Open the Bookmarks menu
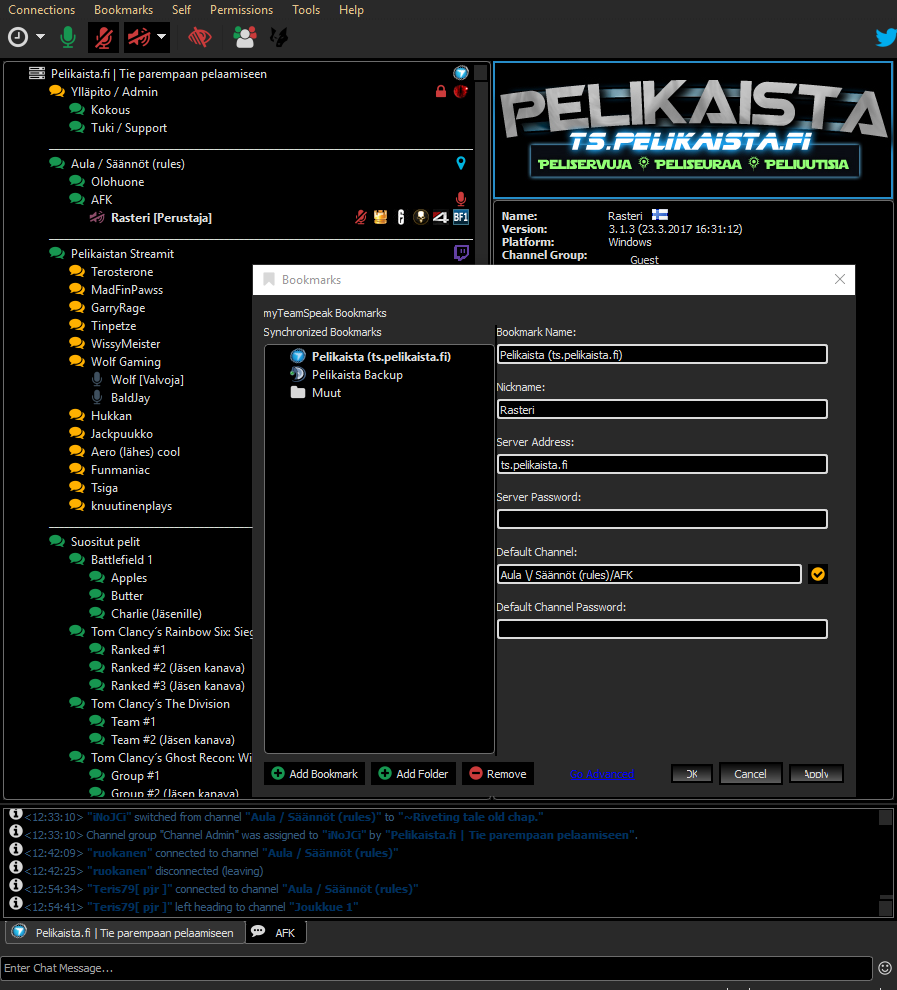The image size is (897, 990). point(123,10)
